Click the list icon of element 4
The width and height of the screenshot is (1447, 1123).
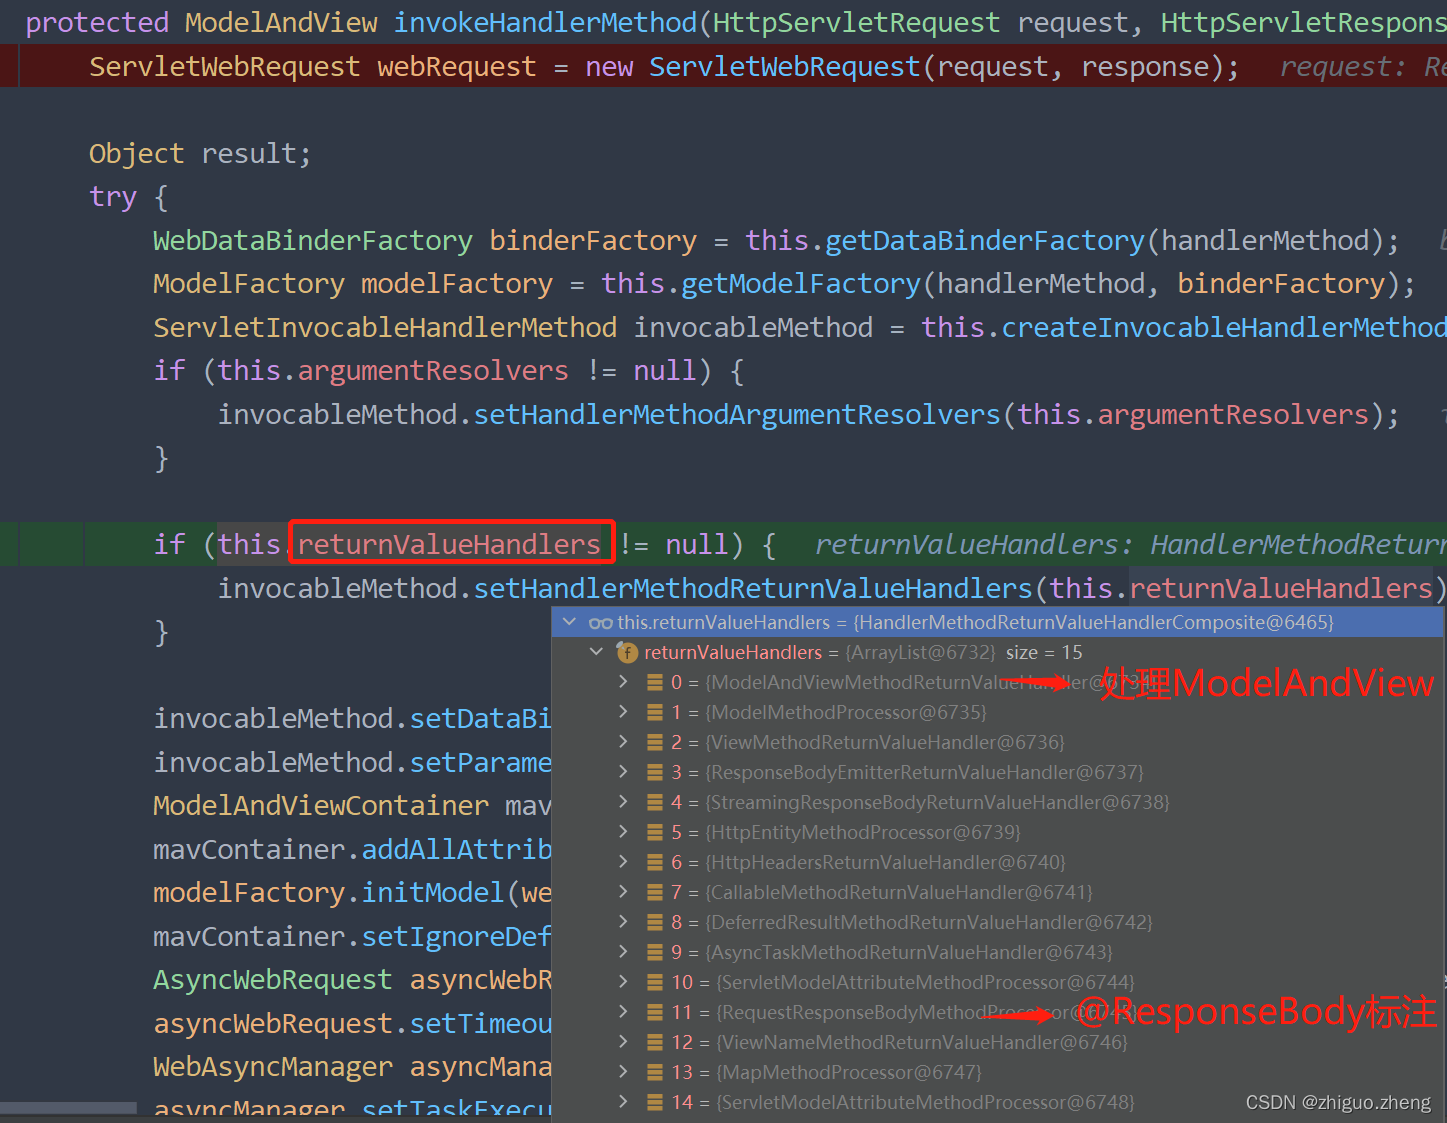pyautogui.click(x=655, y=802)
